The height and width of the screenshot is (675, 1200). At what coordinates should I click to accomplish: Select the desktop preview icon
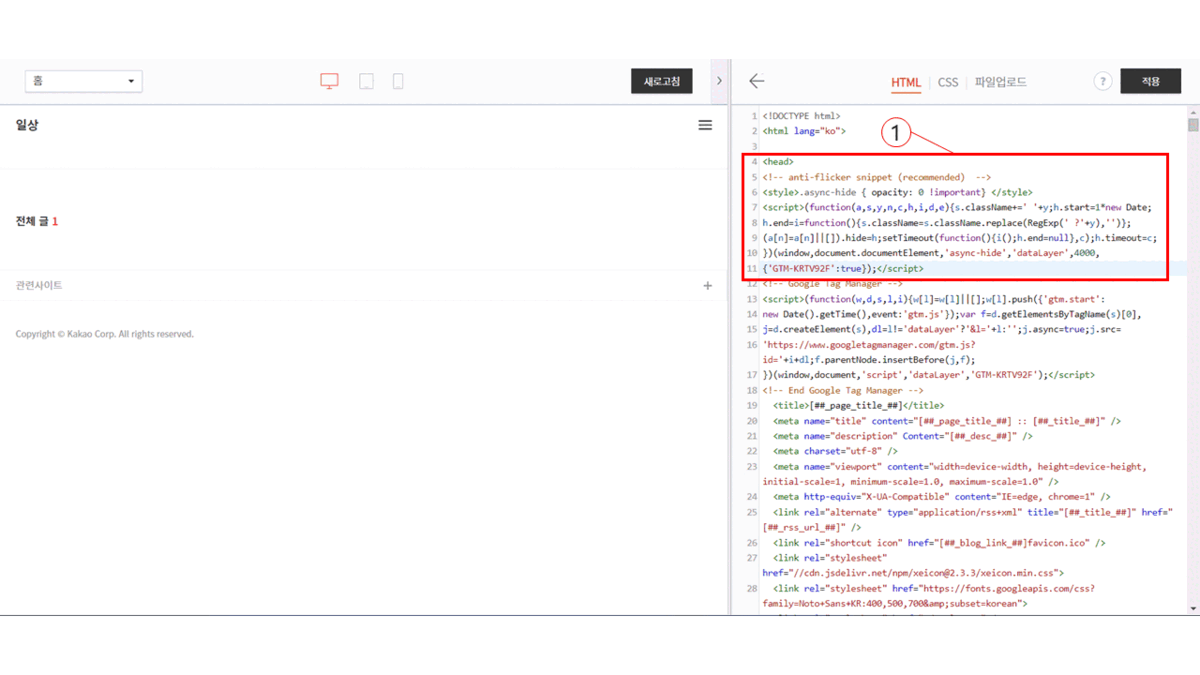pos(329,81)
